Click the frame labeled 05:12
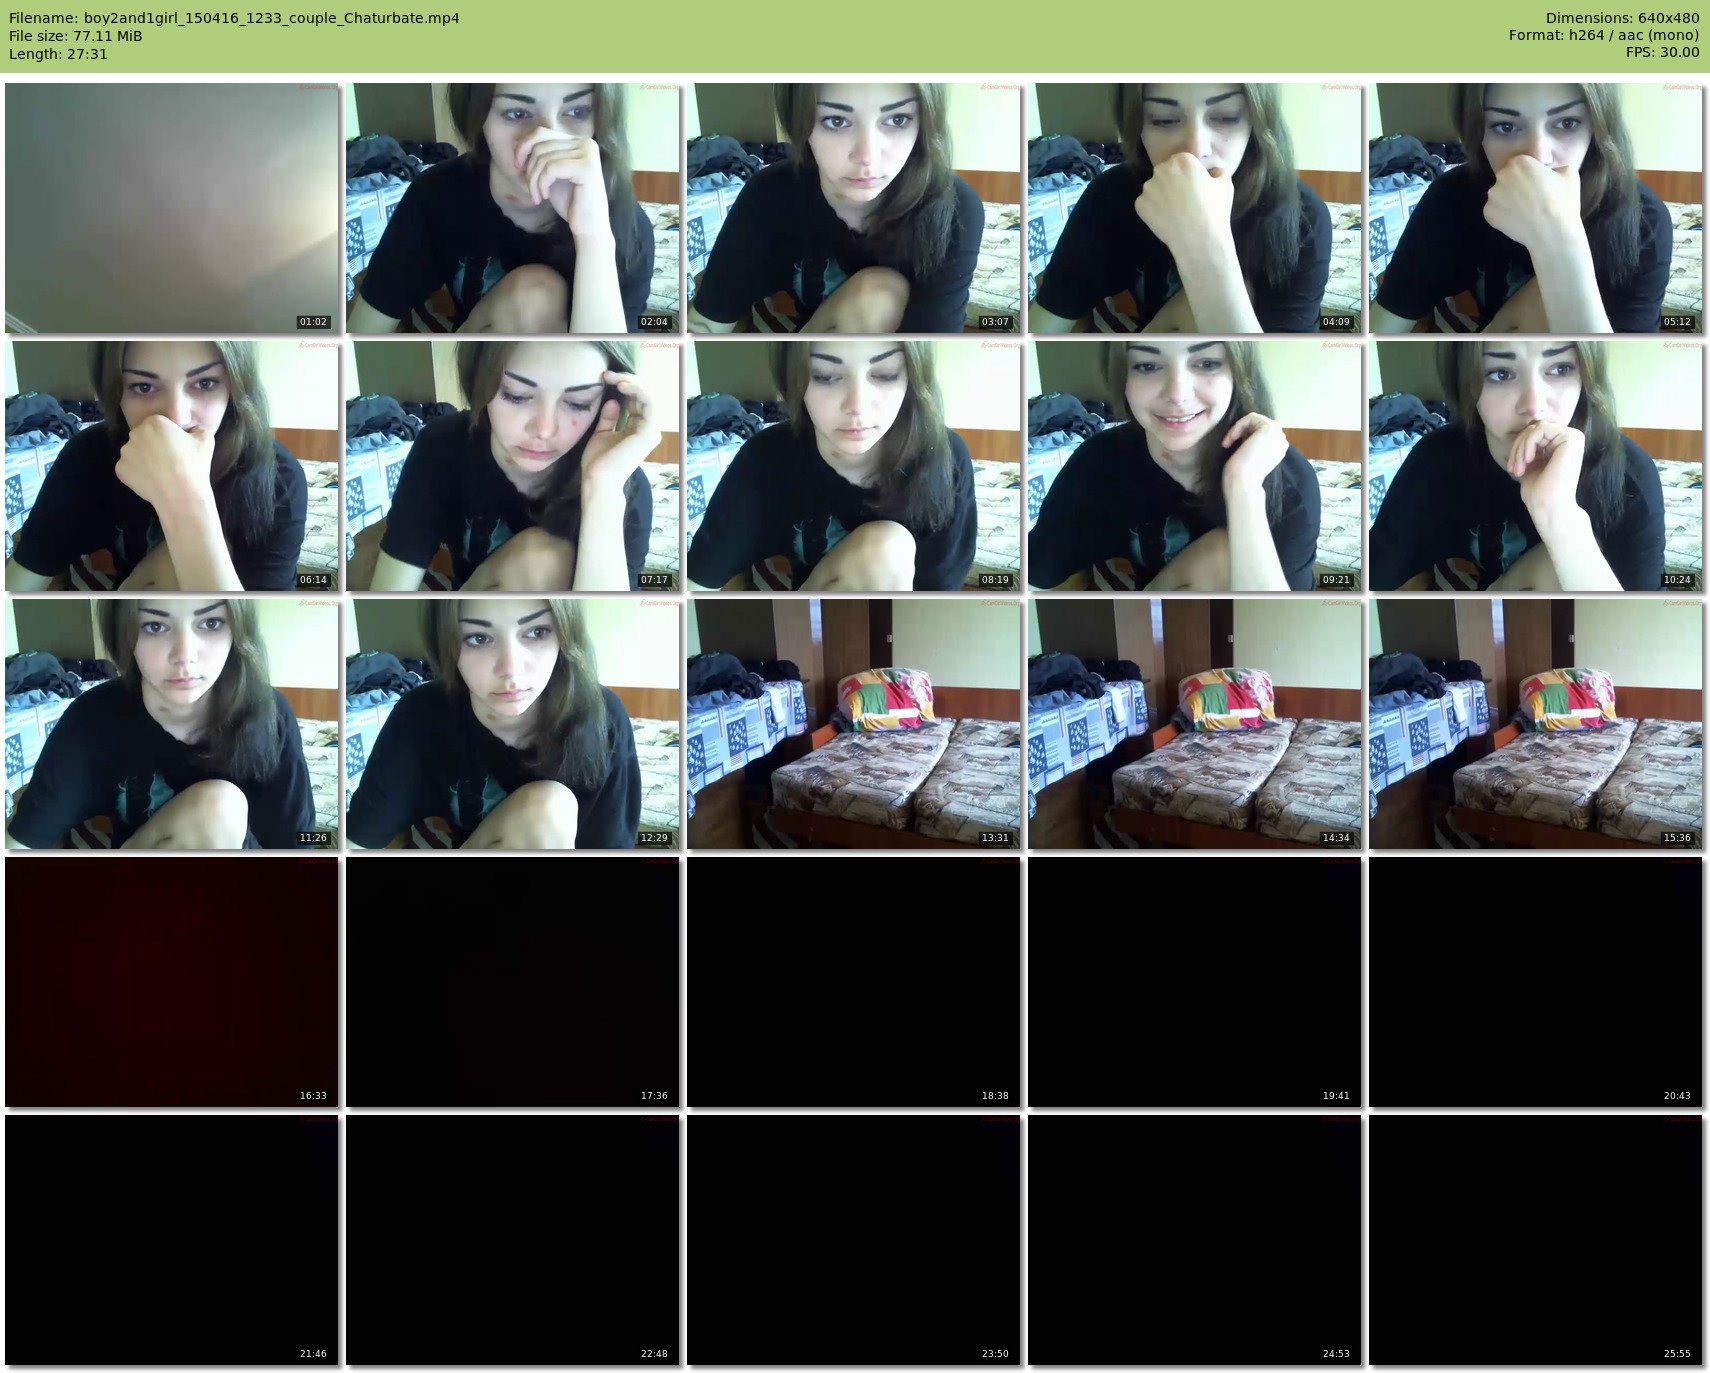The height and width of the screenshot is (1373, 1710). coord(1536,208)
